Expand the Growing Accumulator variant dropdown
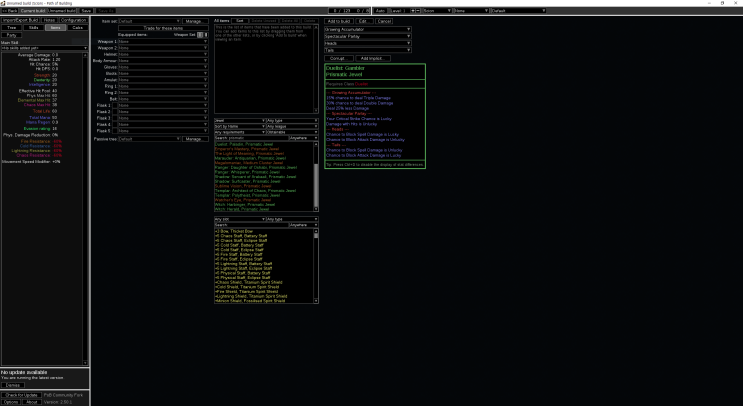743x406 pixels. coord(368,29)
